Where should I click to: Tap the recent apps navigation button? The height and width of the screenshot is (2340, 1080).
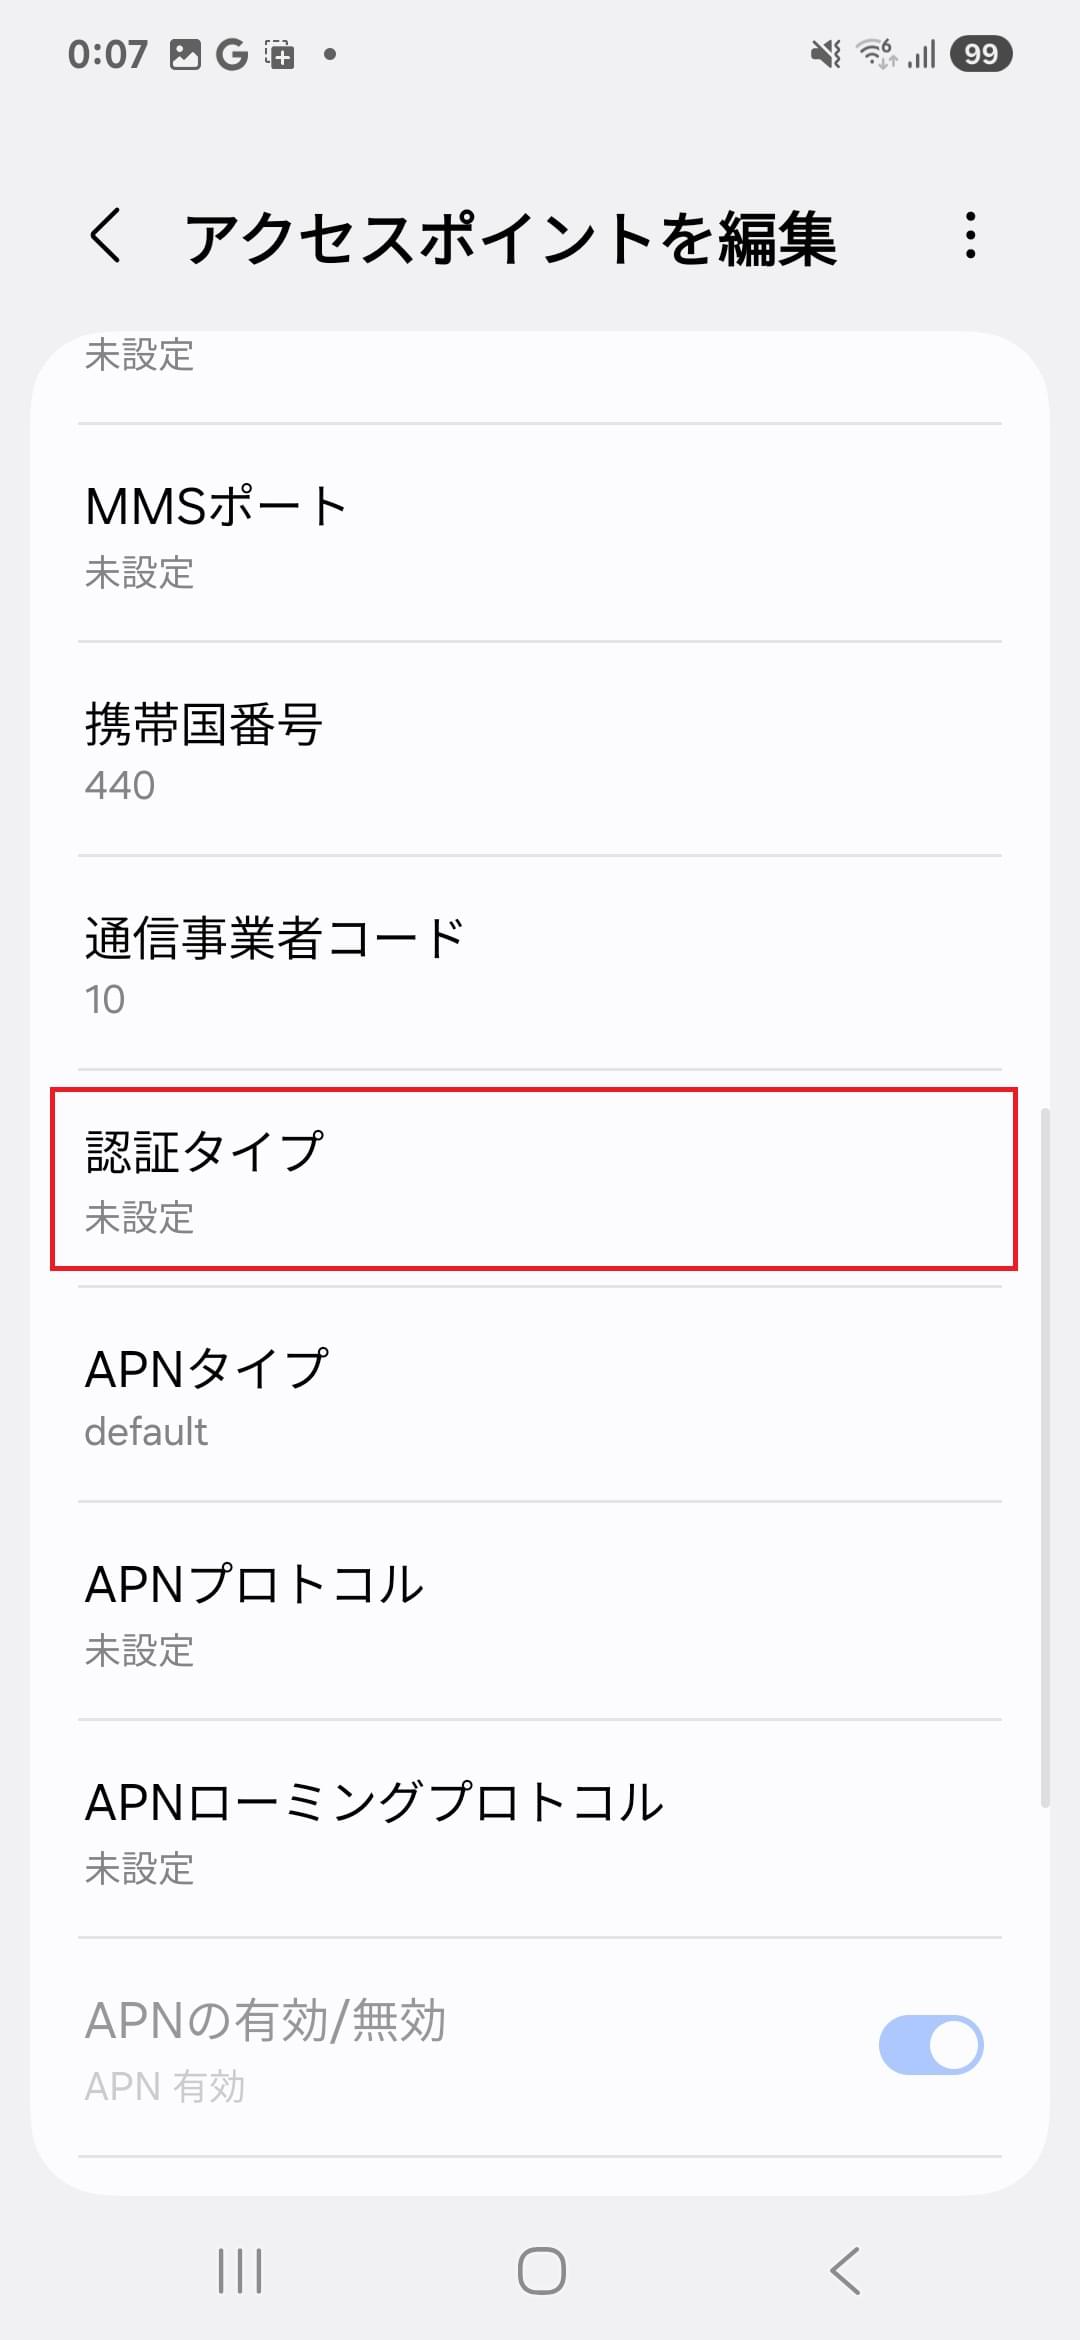pos(238,2268)
